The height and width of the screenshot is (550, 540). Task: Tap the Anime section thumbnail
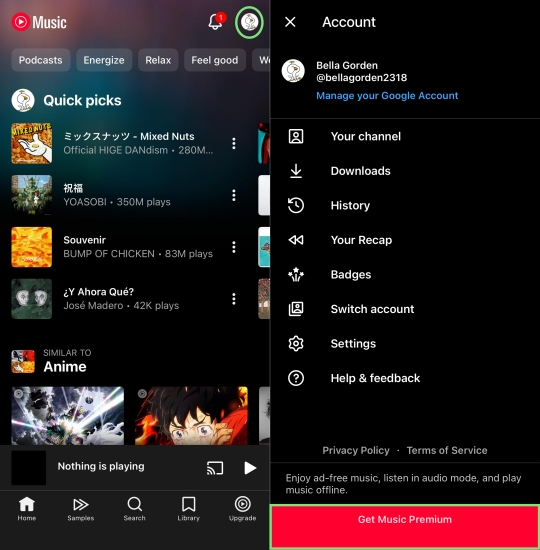(x=23, y=361)
